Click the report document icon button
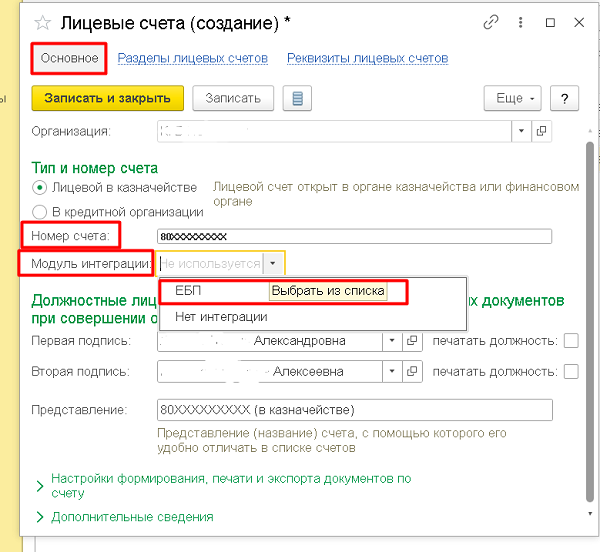Screen dimensions: 600x552 (297, 98)
